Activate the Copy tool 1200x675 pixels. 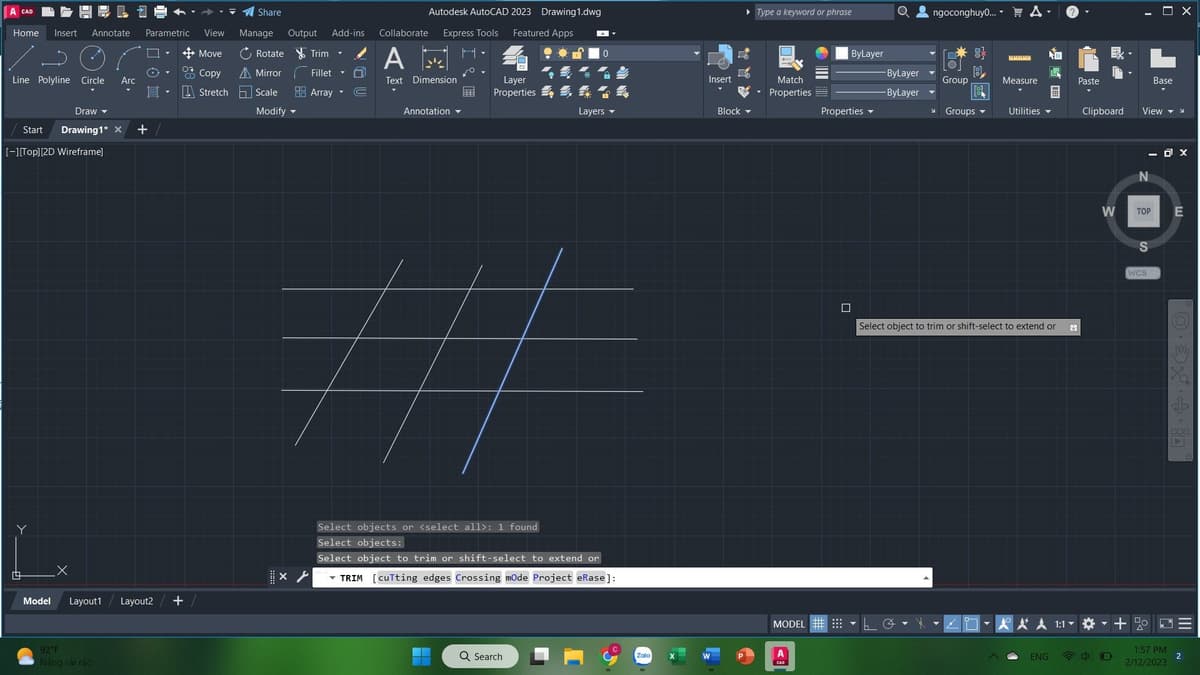(x=203, y=73)
